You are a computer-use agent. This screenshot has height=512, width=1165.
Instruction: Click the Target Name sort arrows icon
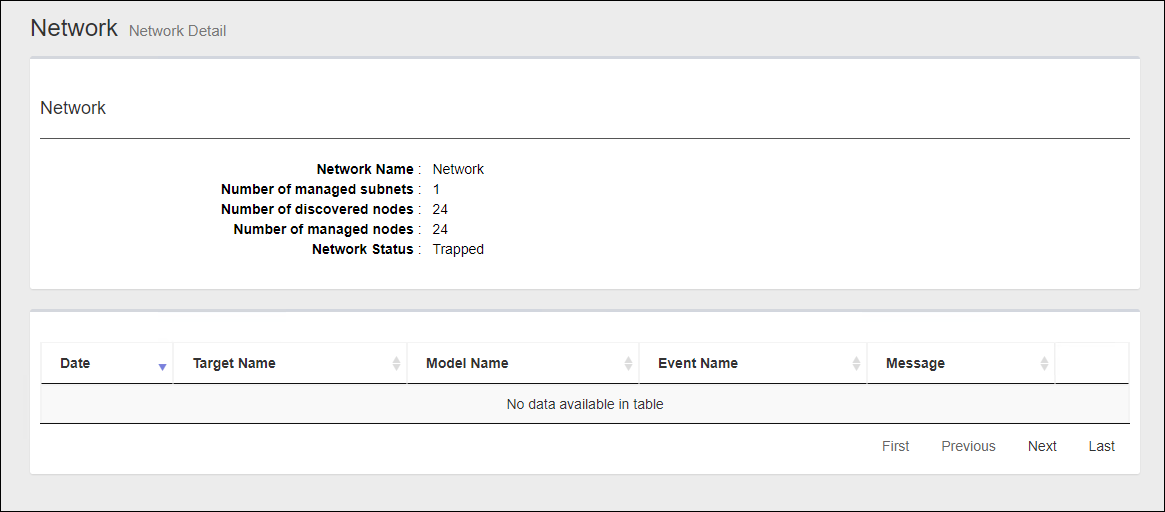(397, 364)
